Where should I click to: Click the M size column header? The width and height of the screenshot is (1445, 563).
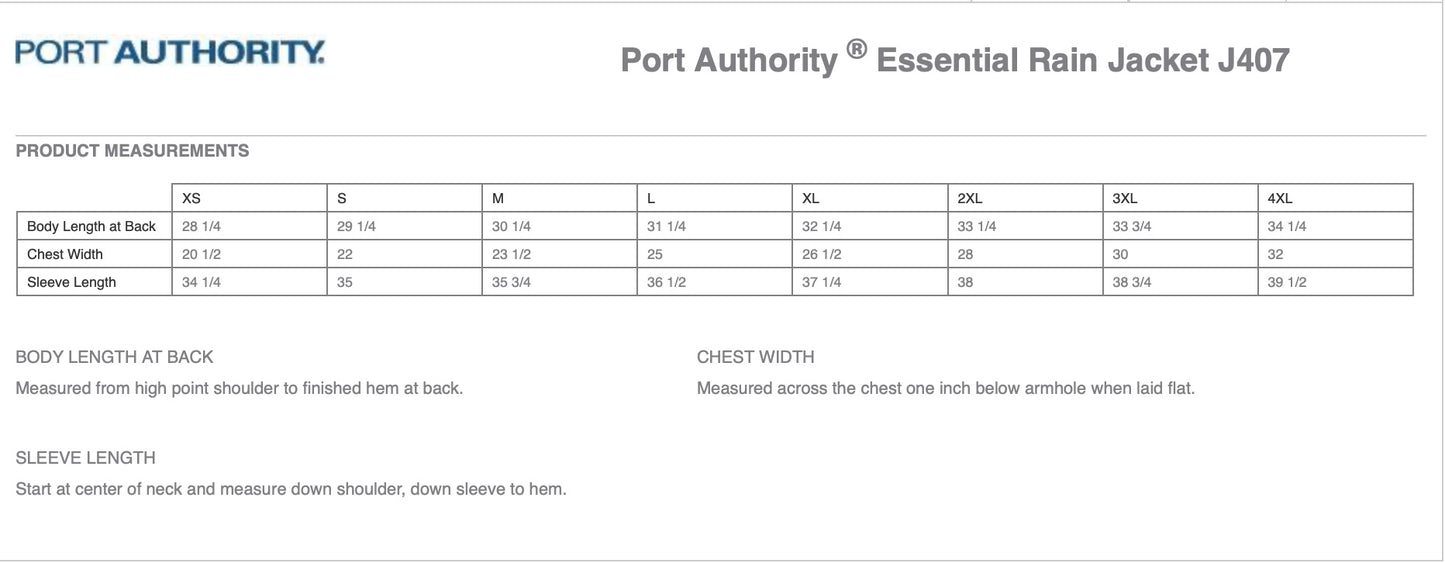tap(498, 198)
